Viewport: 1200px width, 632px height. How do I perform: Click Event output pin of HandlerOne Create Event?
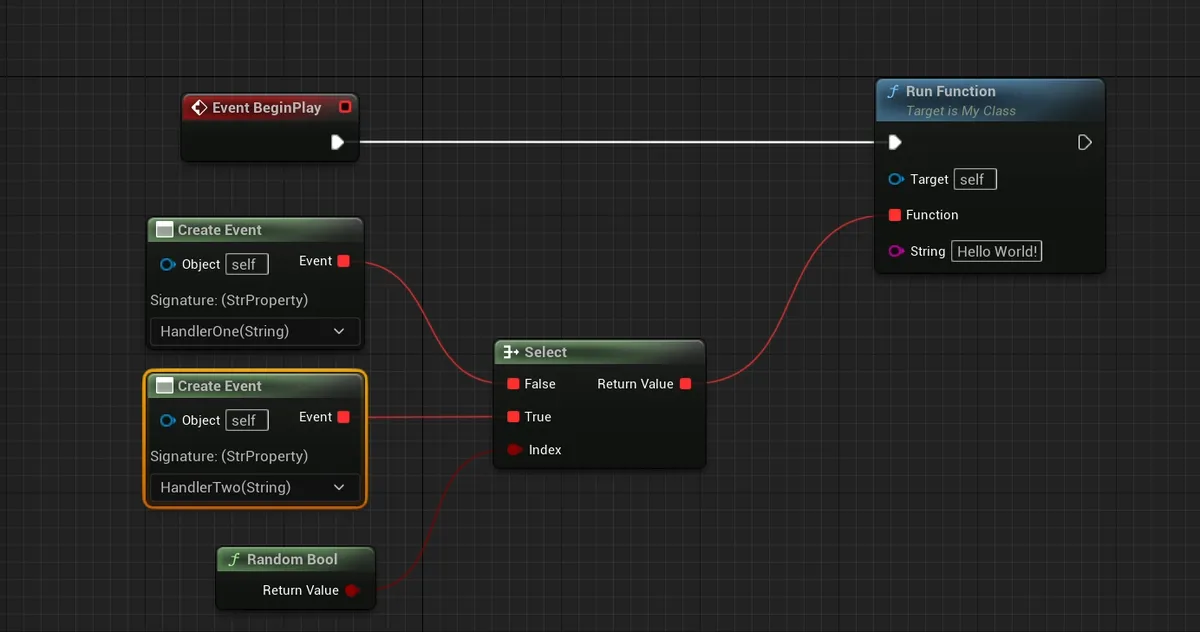344,261
